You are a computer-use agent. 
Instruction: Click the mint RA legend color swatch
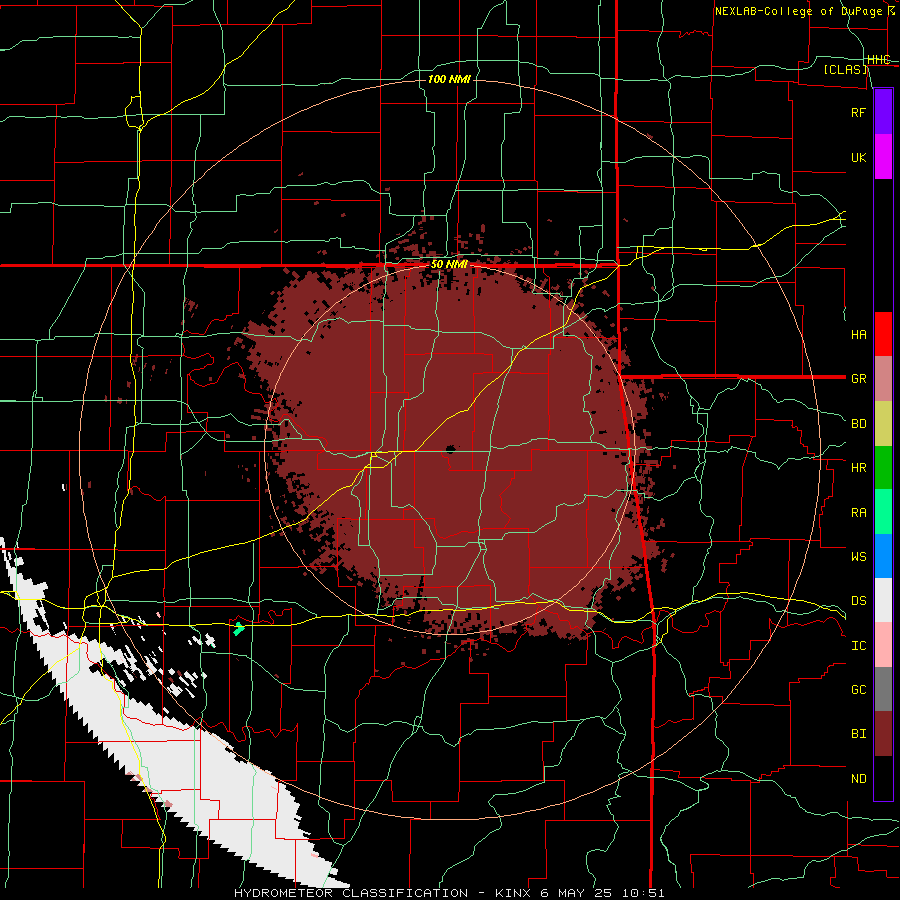[x=883, y=512]
